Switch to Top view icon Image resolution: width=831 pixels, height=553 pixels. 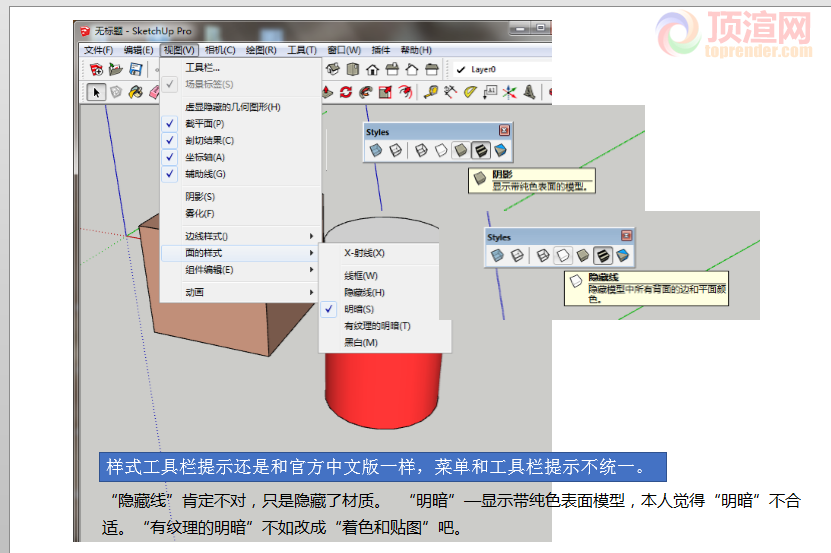tap(352, 69)
